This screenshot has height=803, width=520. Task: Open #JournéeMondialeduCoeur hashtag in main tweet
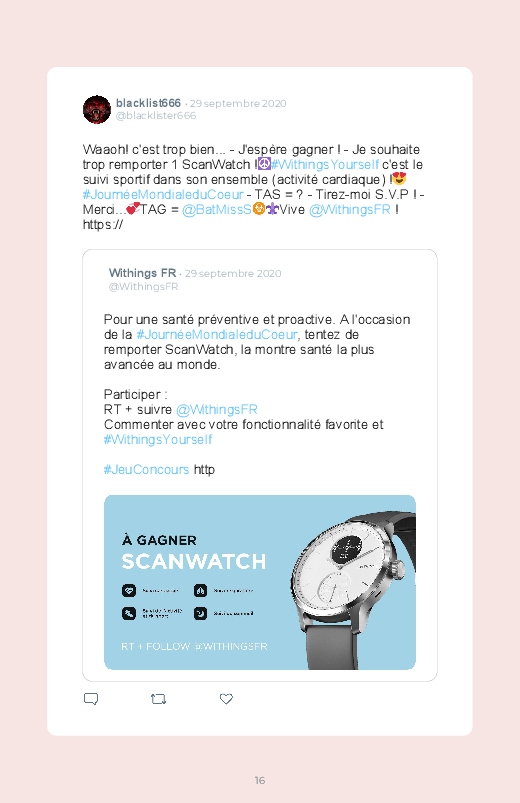pyautogui.click(x=163, y=195)
